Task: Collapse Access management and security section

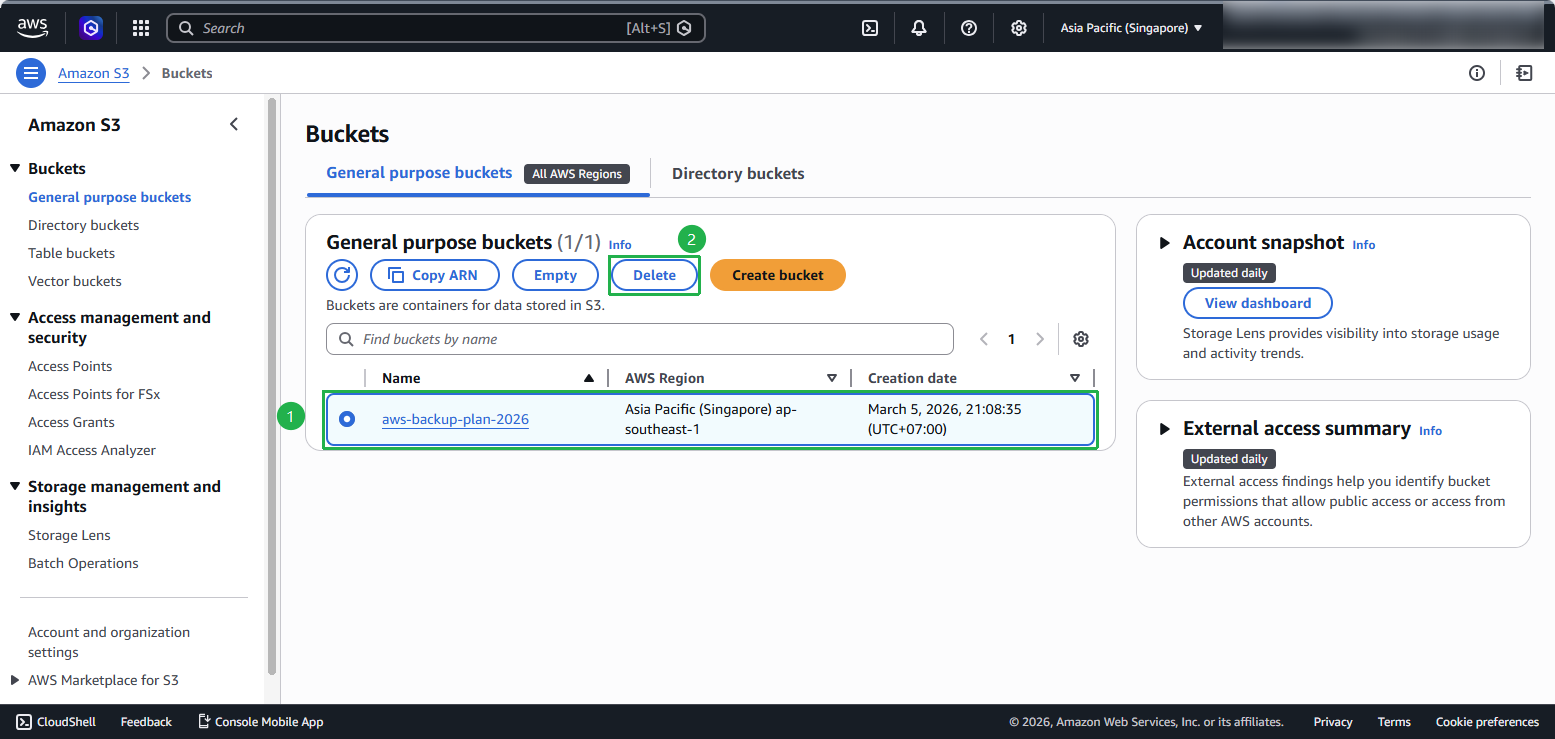Action: click(x=15, y=317)
